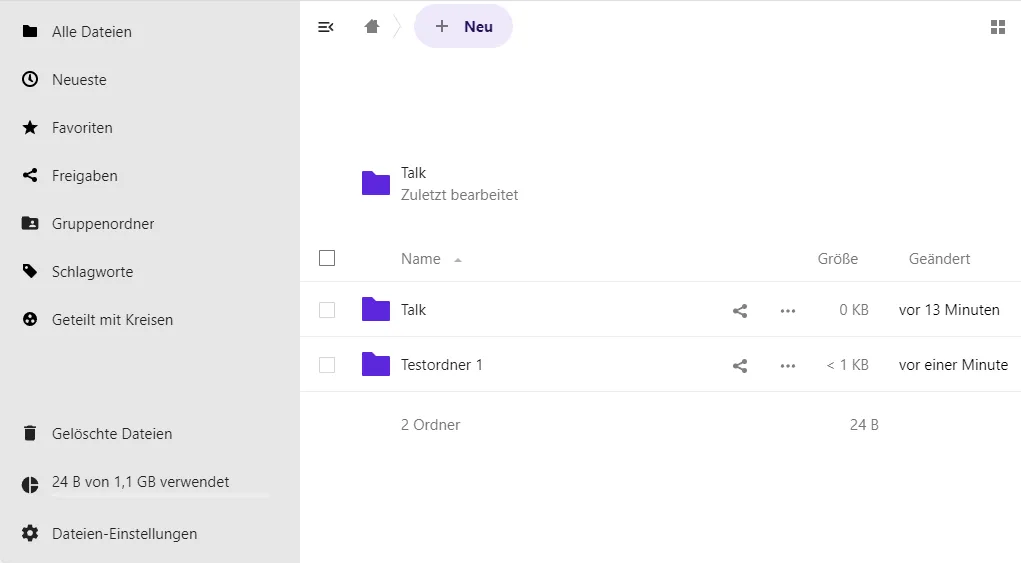Go to Favoriten in sidebar
This screenshot has height=563, width=1021.
point(82,128)
